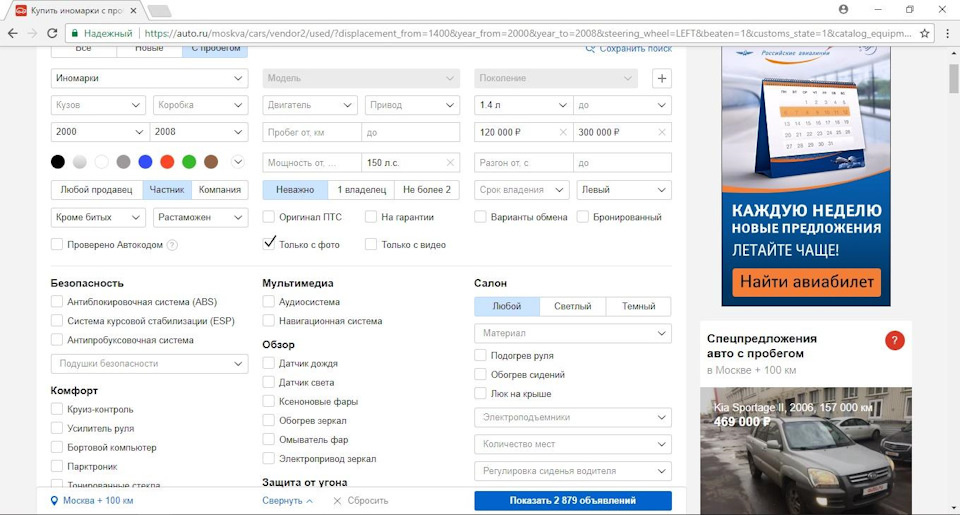Open the Иномарки brand dropdown

[149, 78]
